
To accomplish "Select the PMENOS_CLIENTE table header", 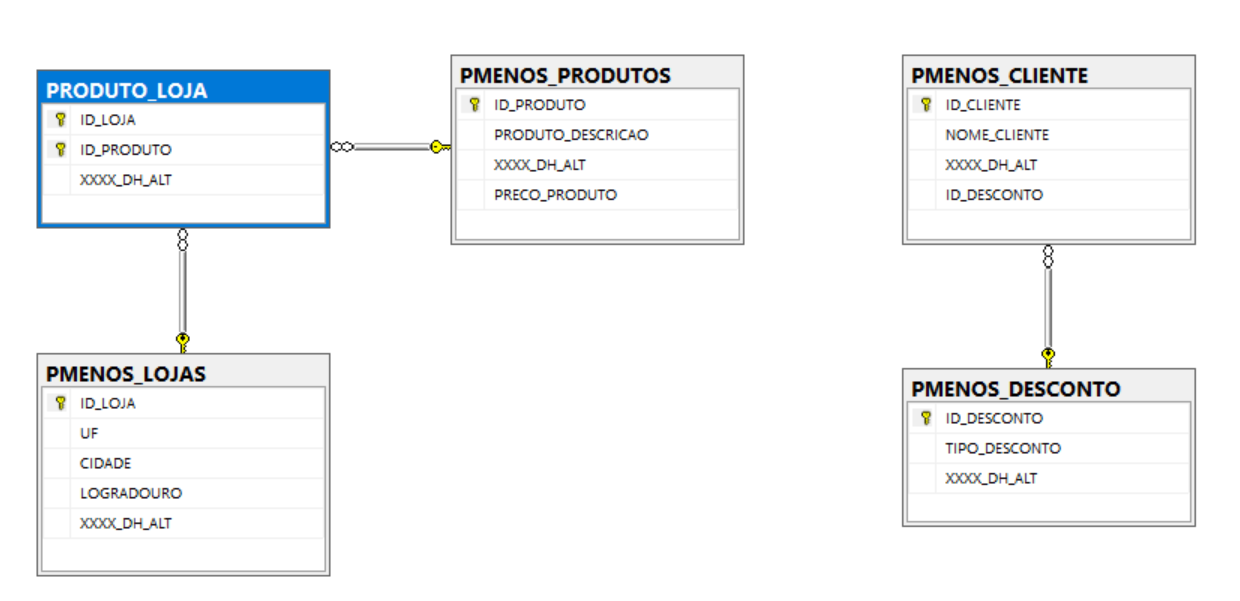I will [x=1048, y=75].
